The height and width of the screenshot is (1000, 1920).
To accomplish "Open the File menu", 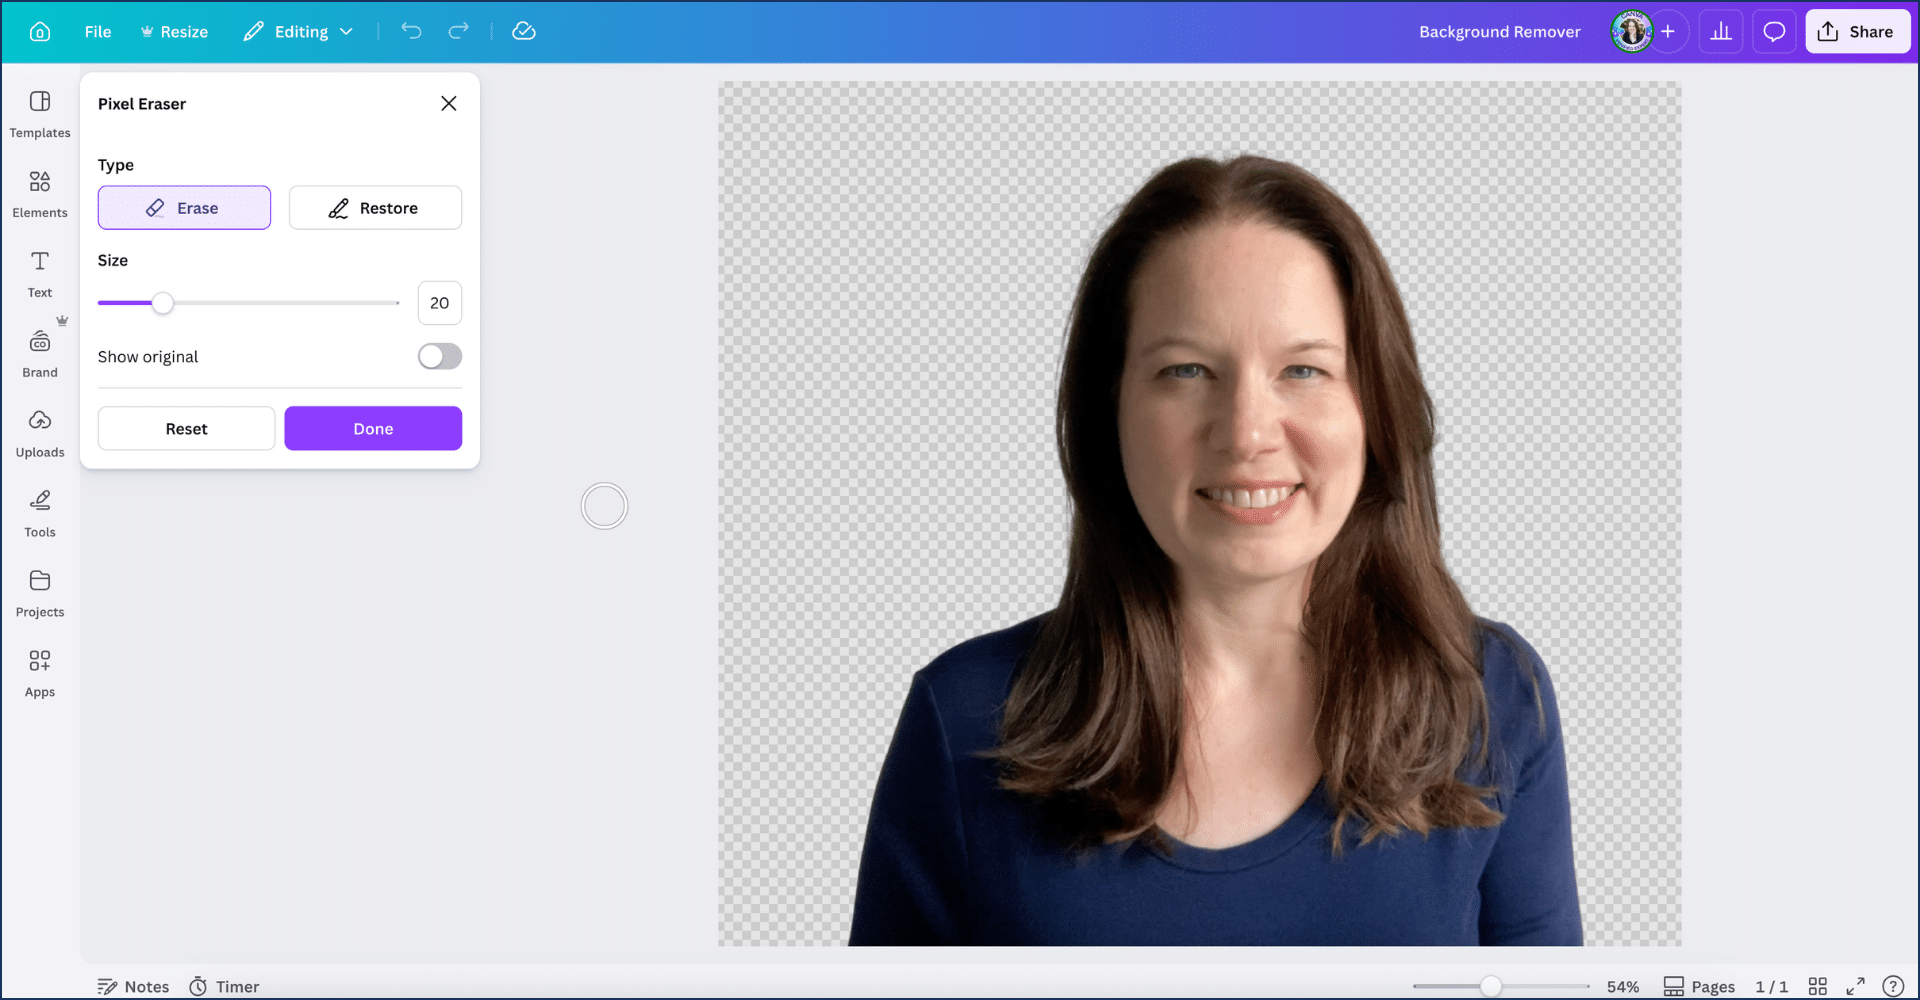I will pos(98,32).
